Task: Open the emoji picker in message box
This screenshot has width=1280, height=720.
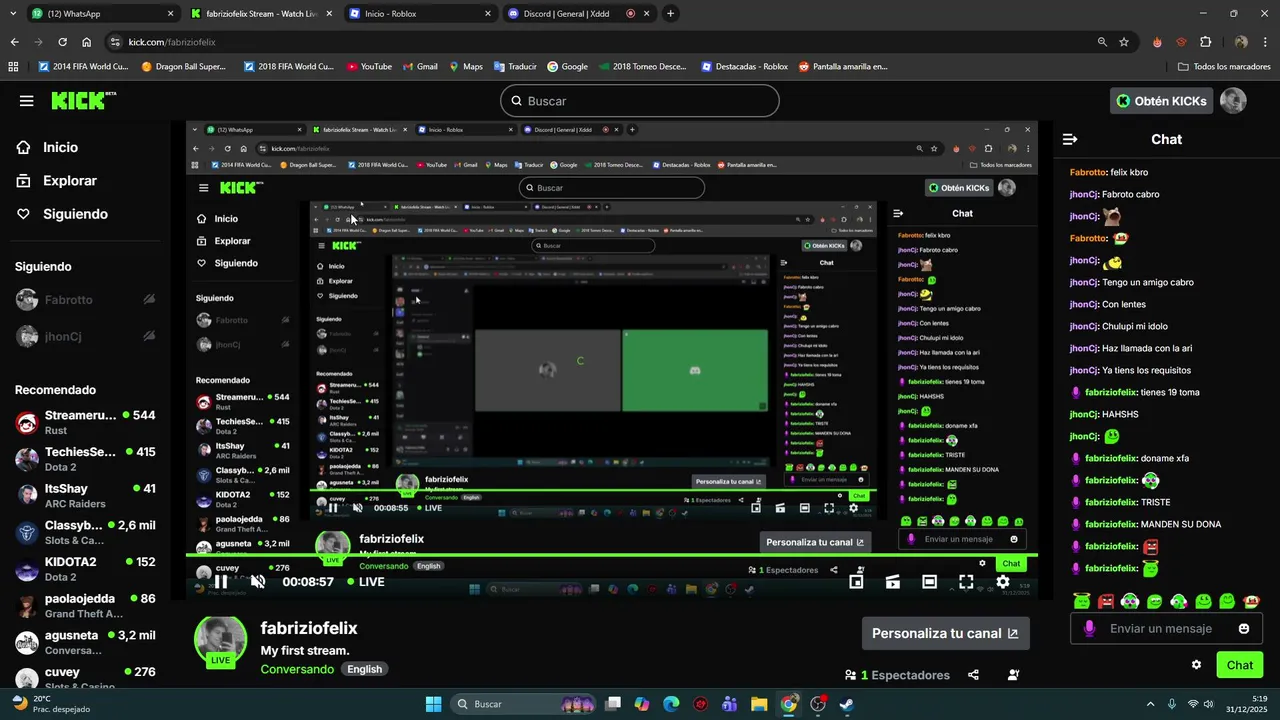Action: point(1244,629)
